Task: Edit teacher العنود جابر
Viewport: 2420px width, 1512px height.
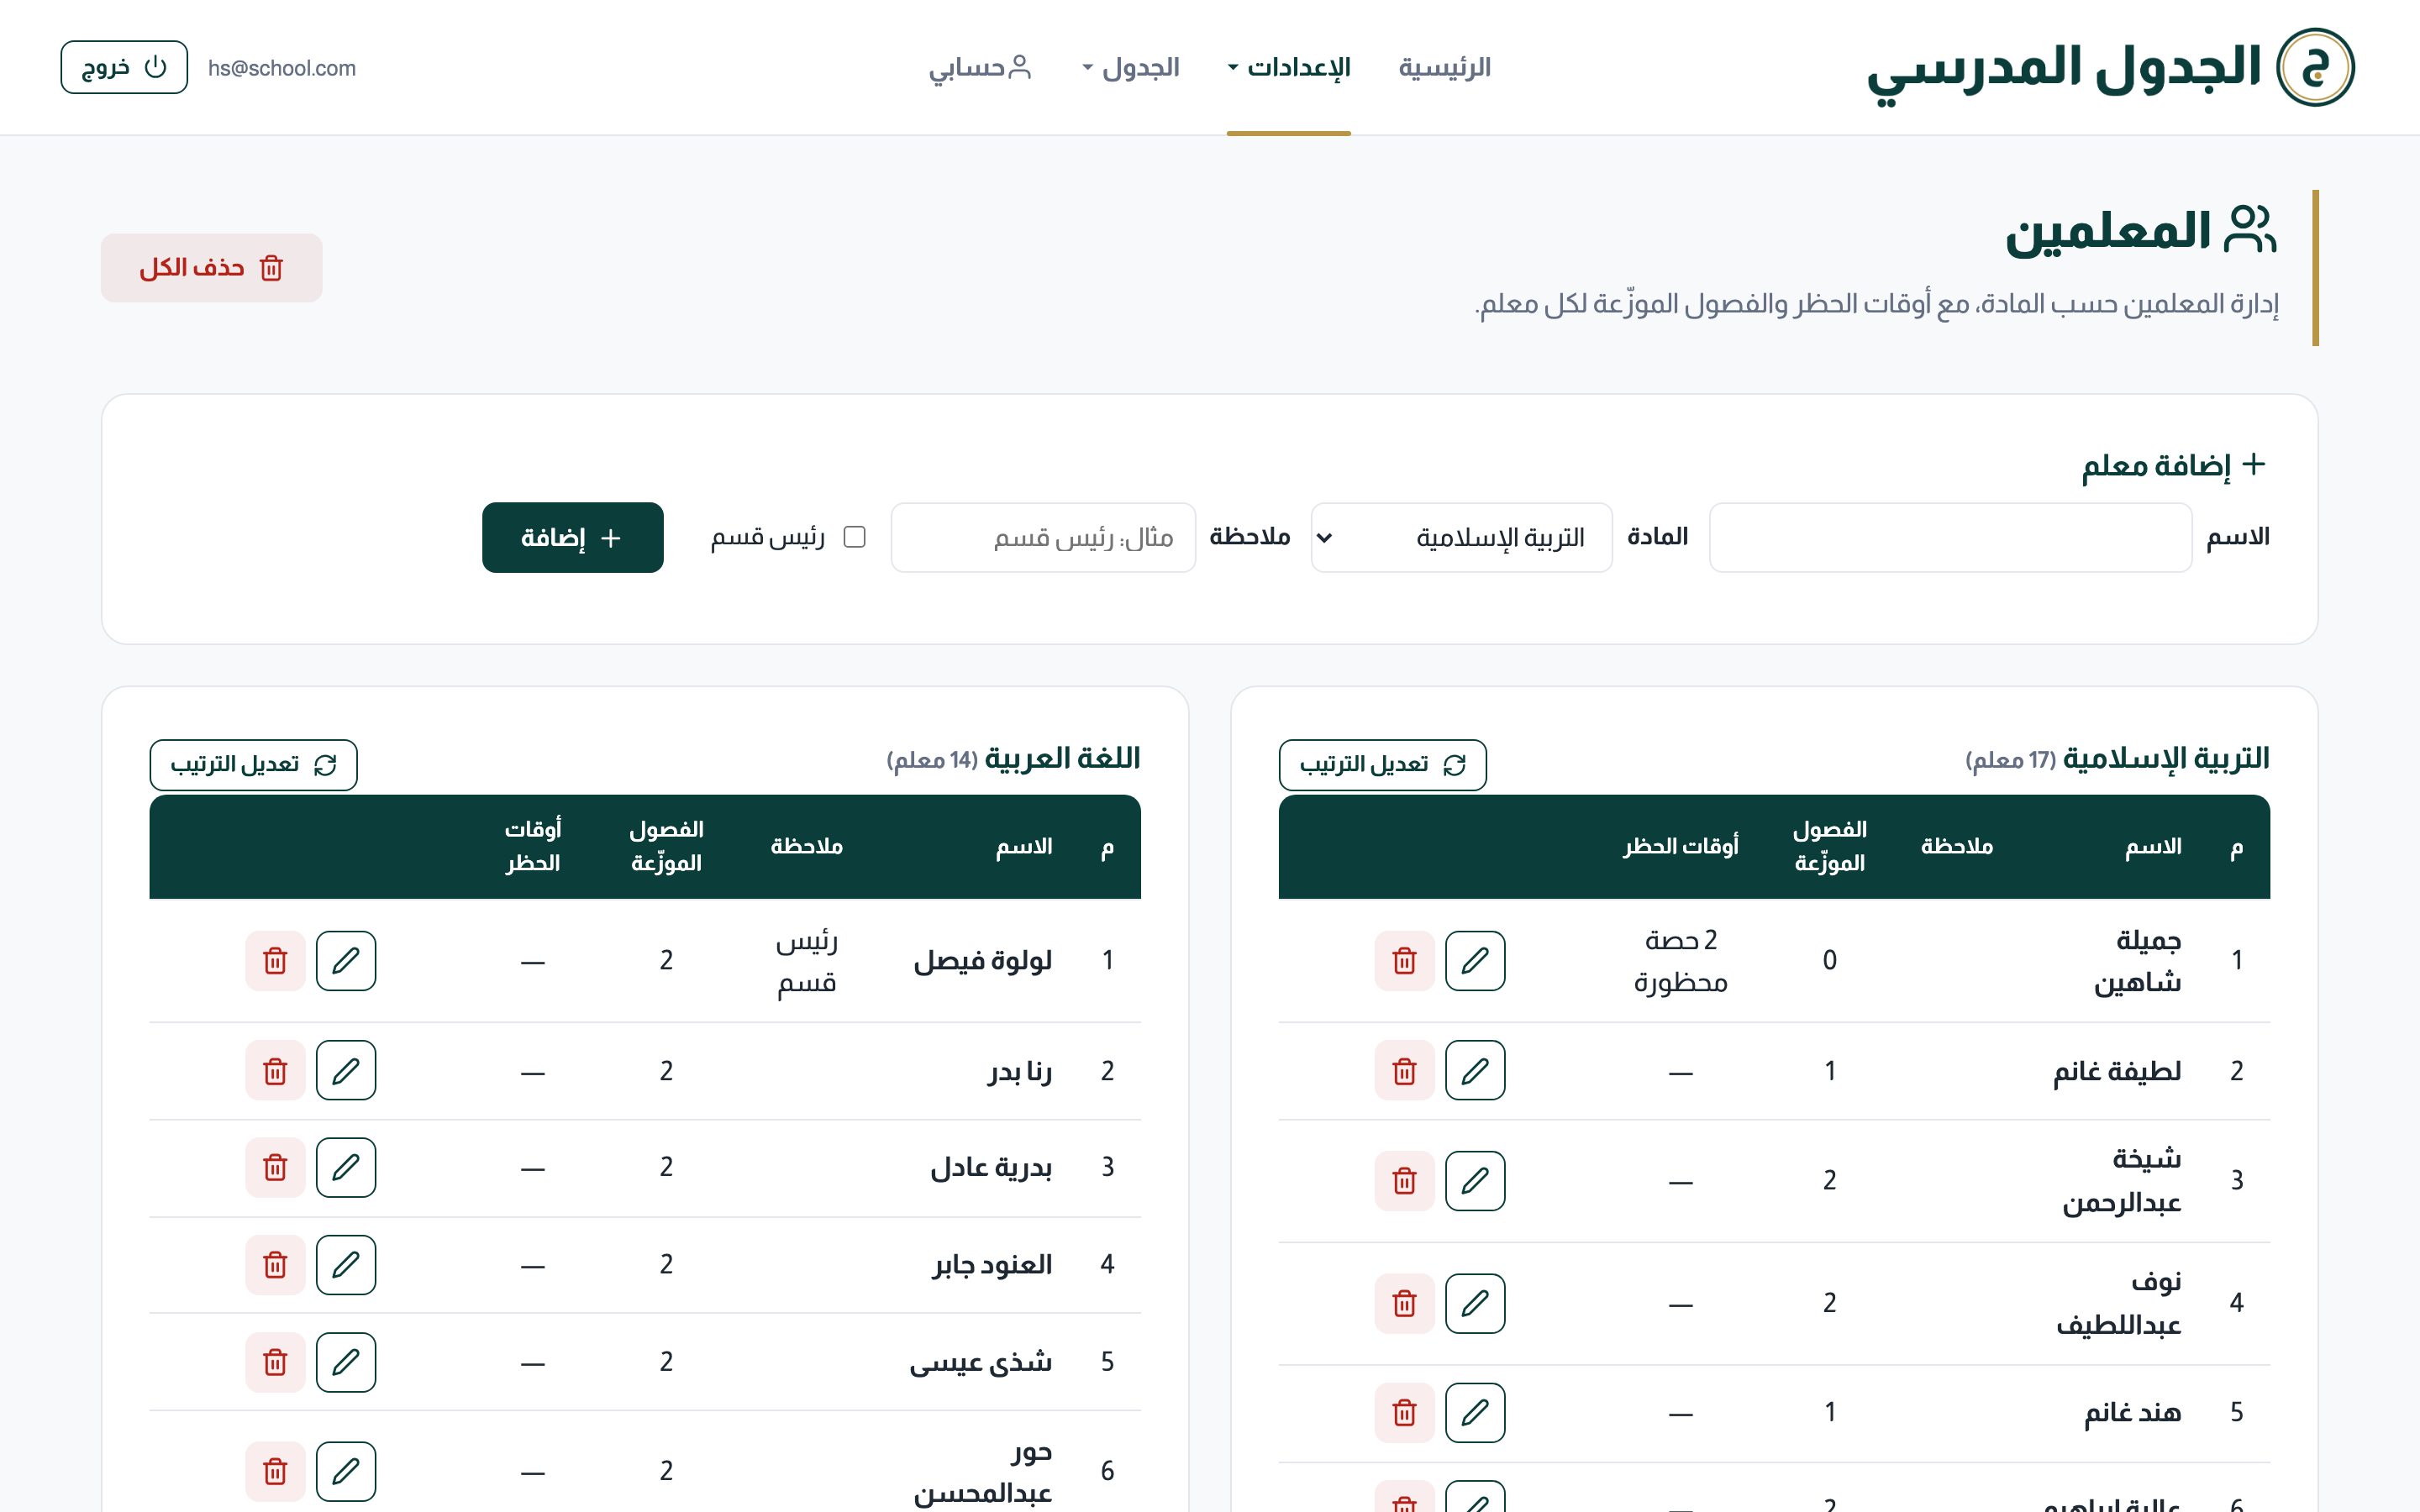Action: click(x=346, y=1264)
